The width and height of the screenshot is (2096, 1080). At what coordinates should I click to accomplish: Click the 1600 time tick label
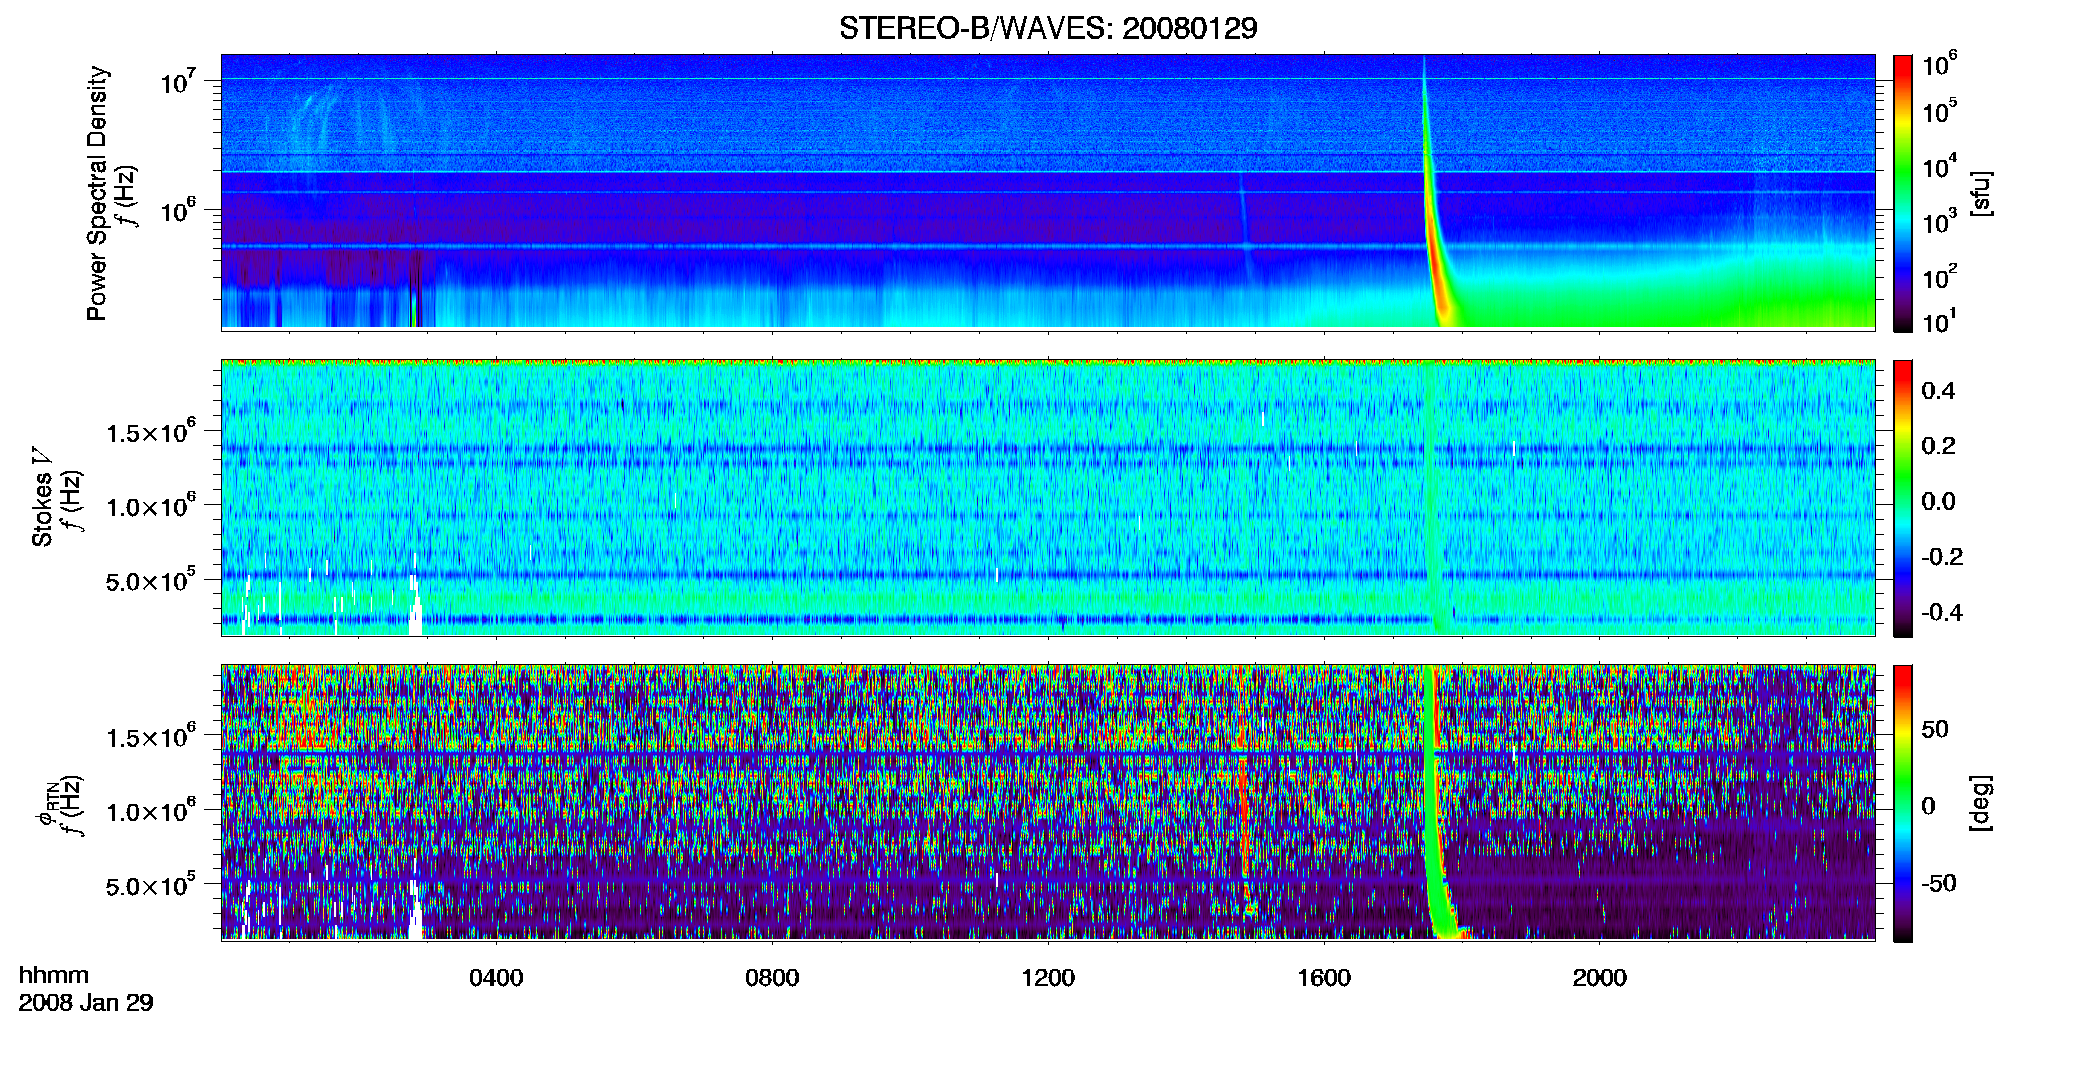click(x=1324, y=977)
